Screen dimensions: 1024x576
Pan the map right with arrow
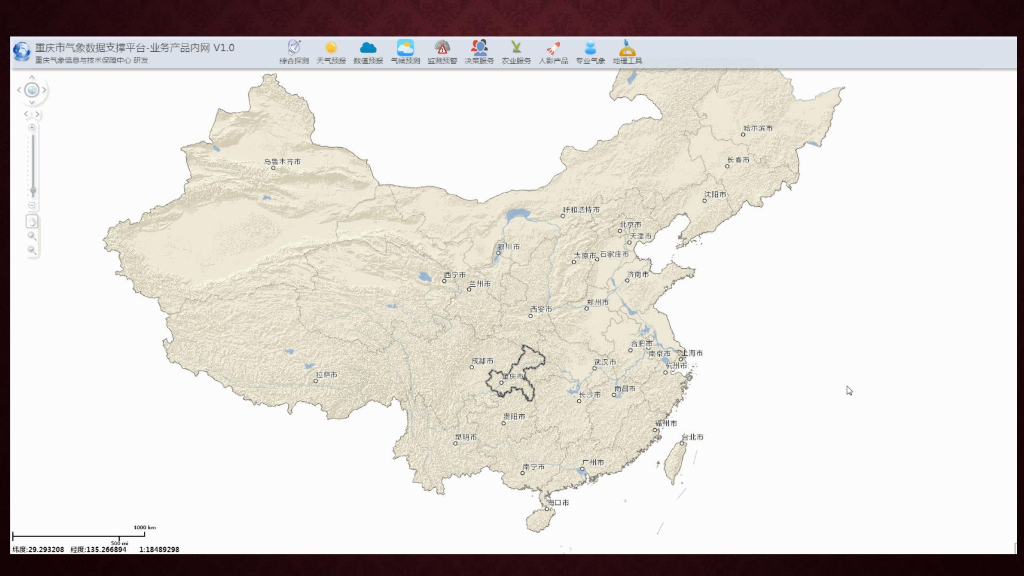(45, 90)
